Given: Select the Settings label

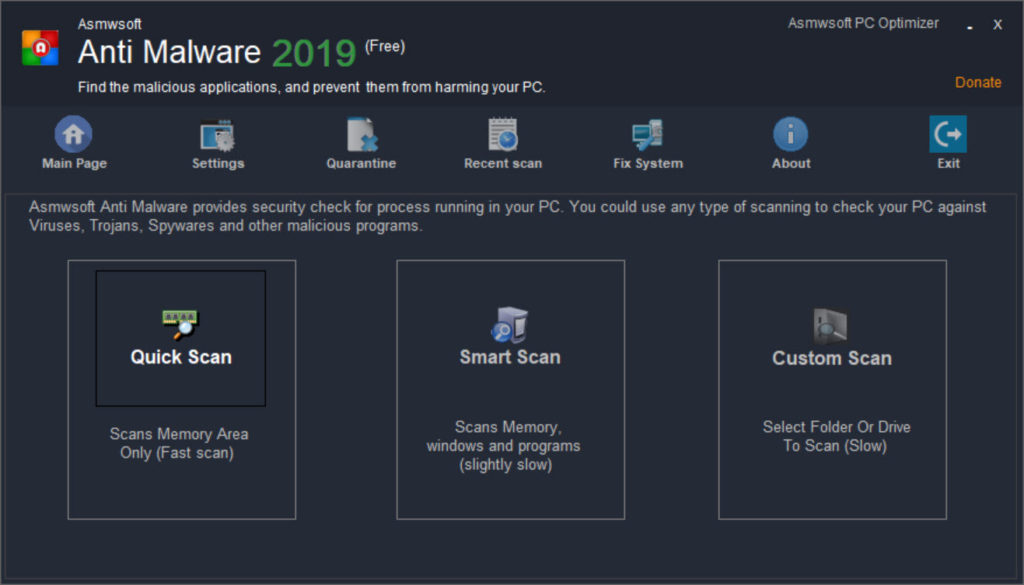Looking at the screenshot, I should 218,163.
